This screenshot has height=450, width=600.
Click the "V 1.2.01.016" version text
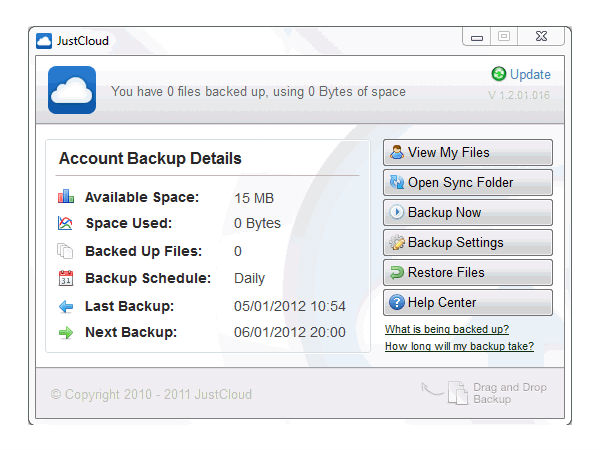pos(519,95)
